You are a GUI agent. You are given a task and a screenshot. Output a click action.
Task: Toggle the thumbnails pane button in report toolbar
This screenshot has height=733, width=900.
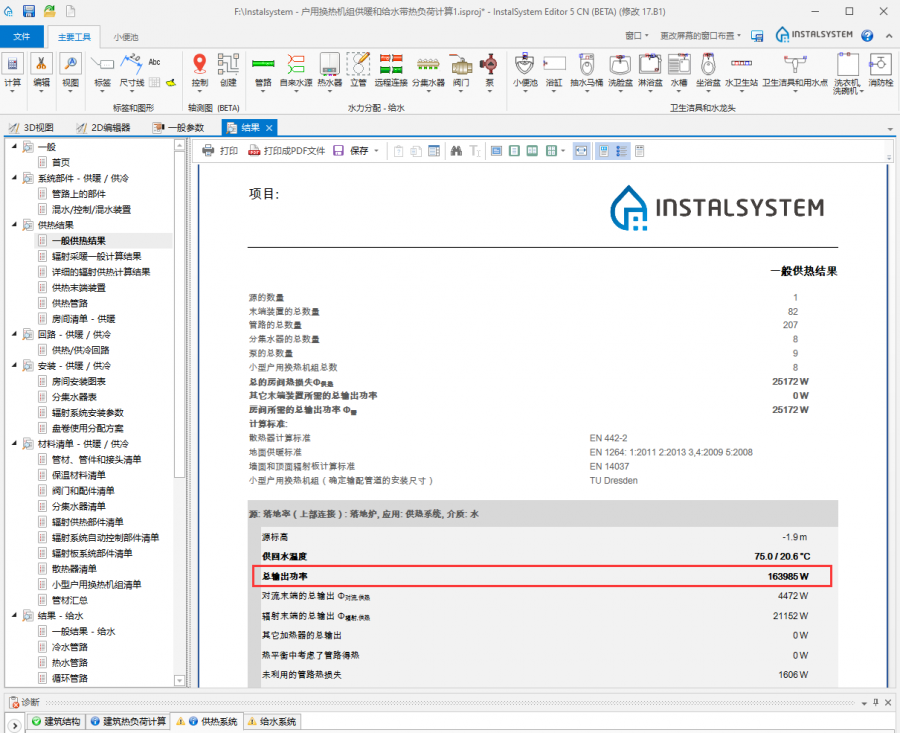click(604, 151)
